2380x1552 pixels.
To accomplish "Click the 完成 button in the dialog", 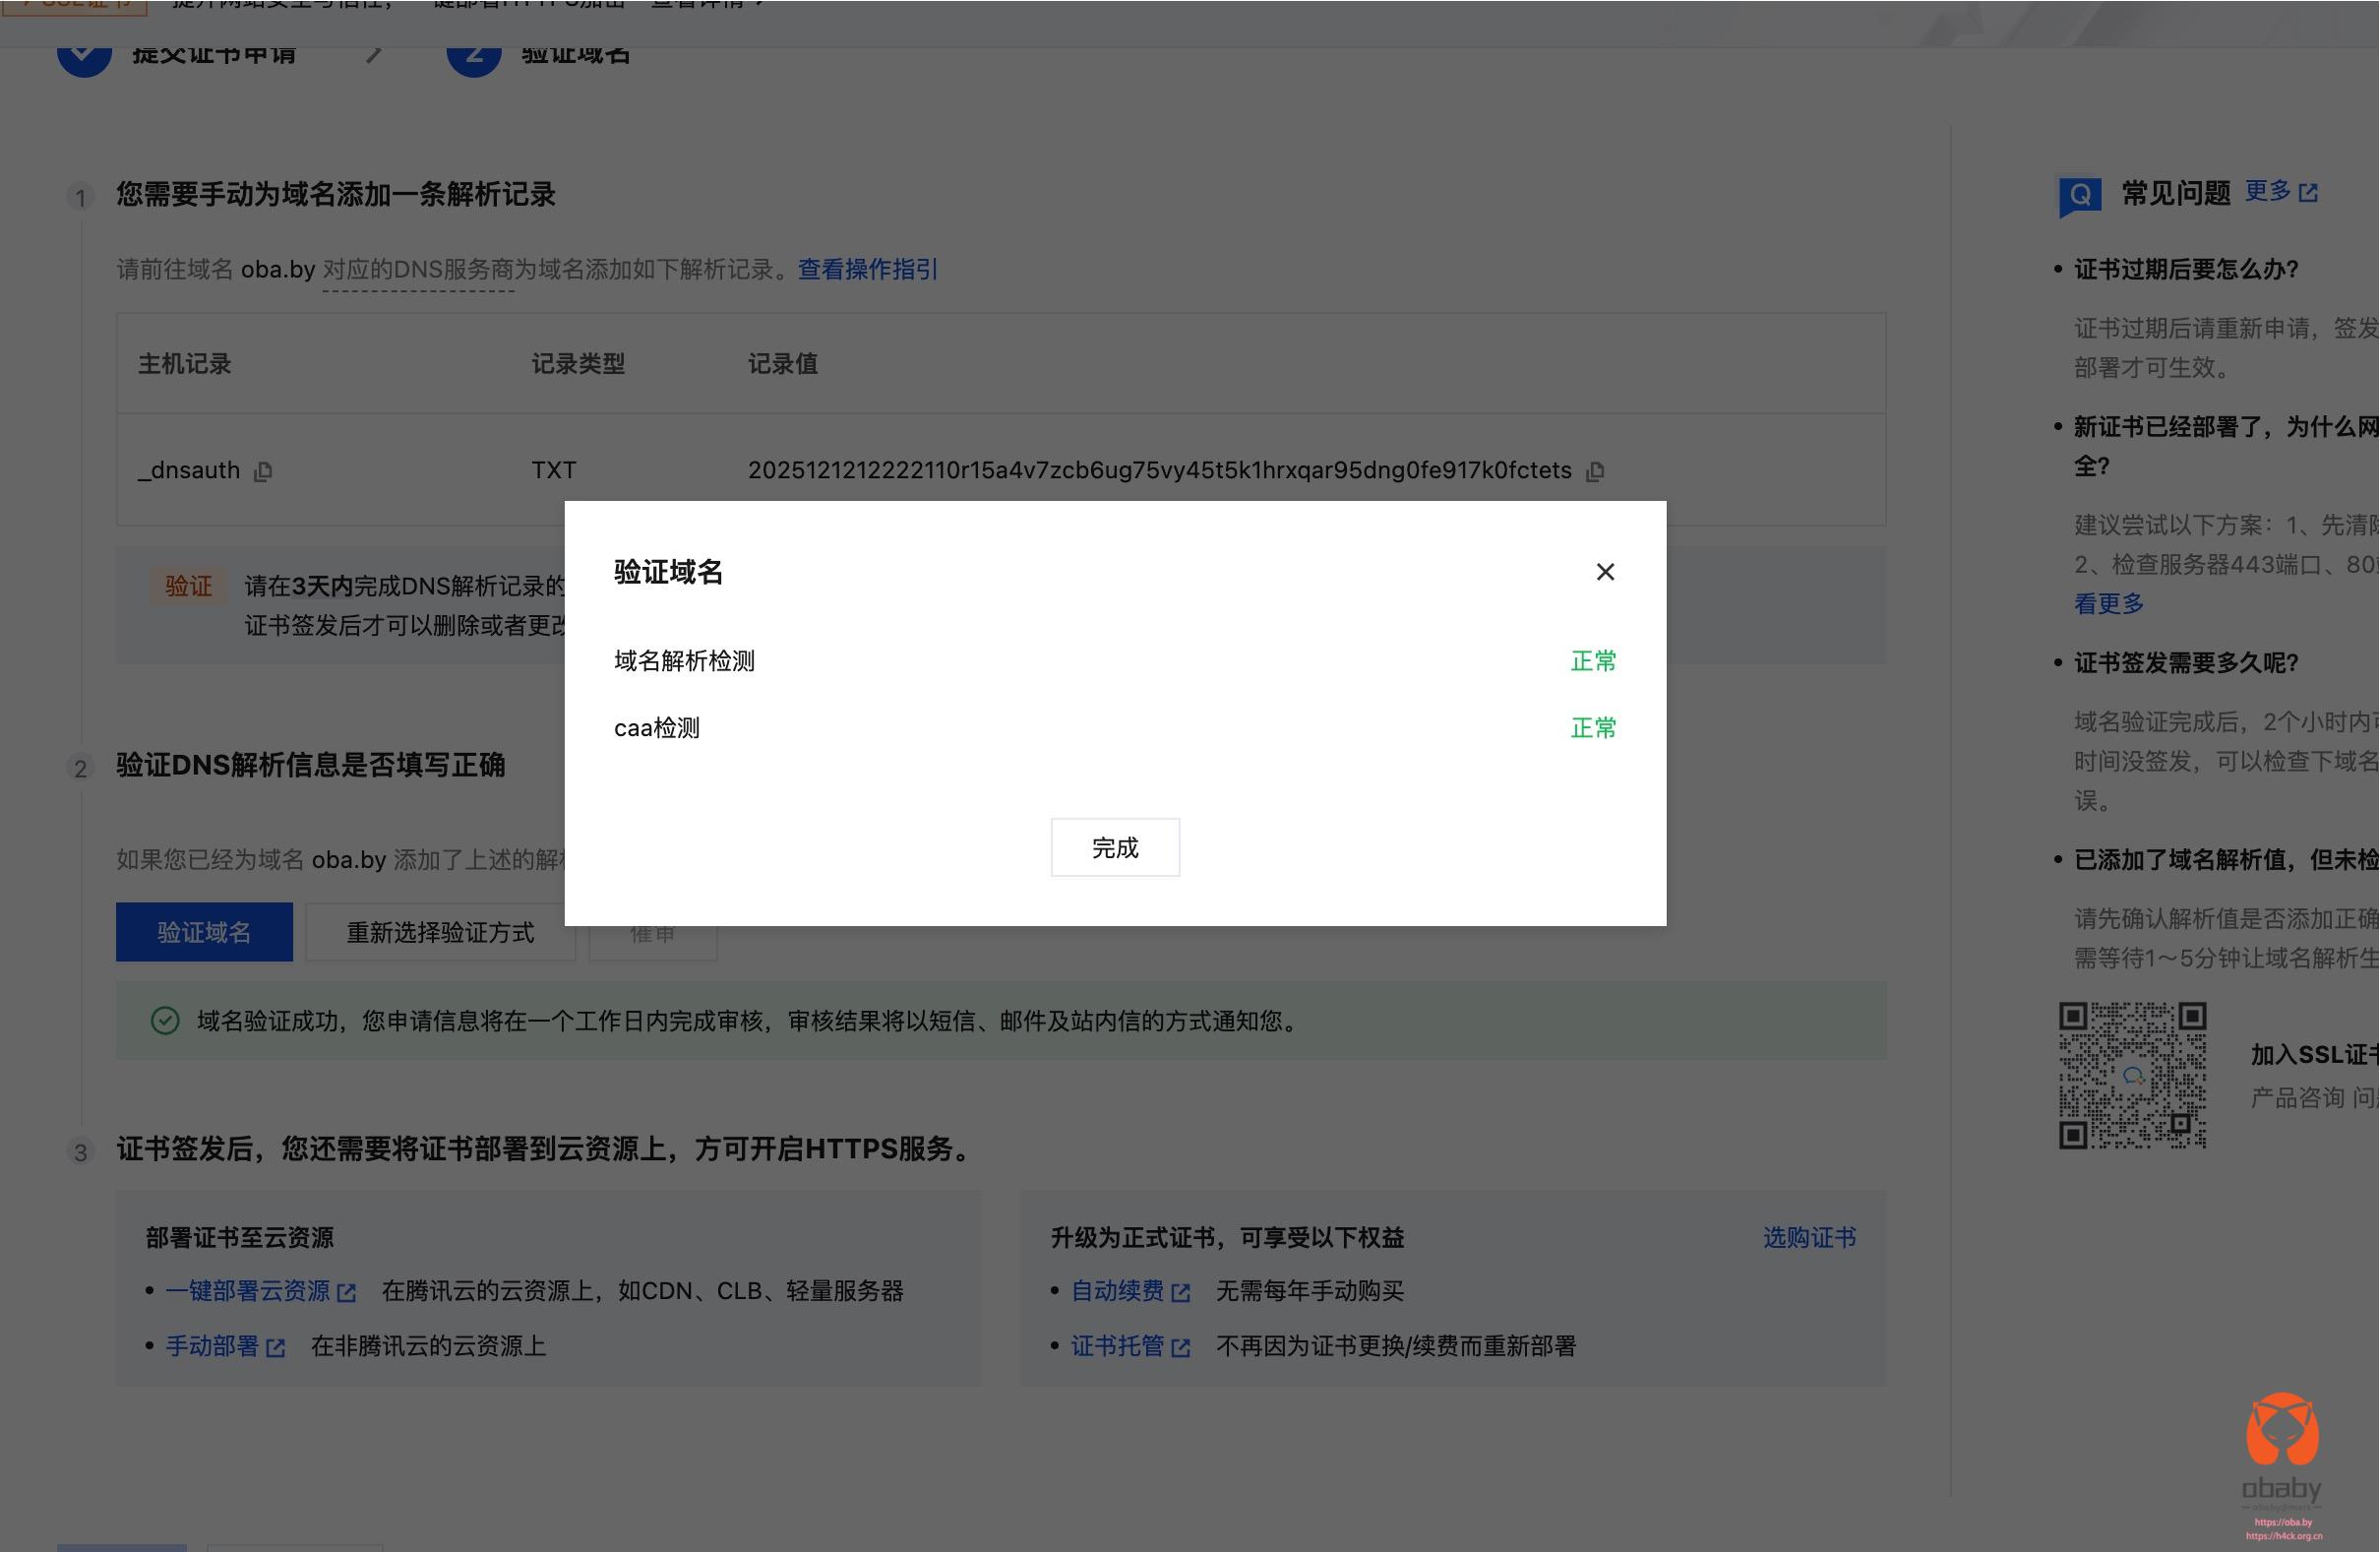I will (x=1115, y=847).
